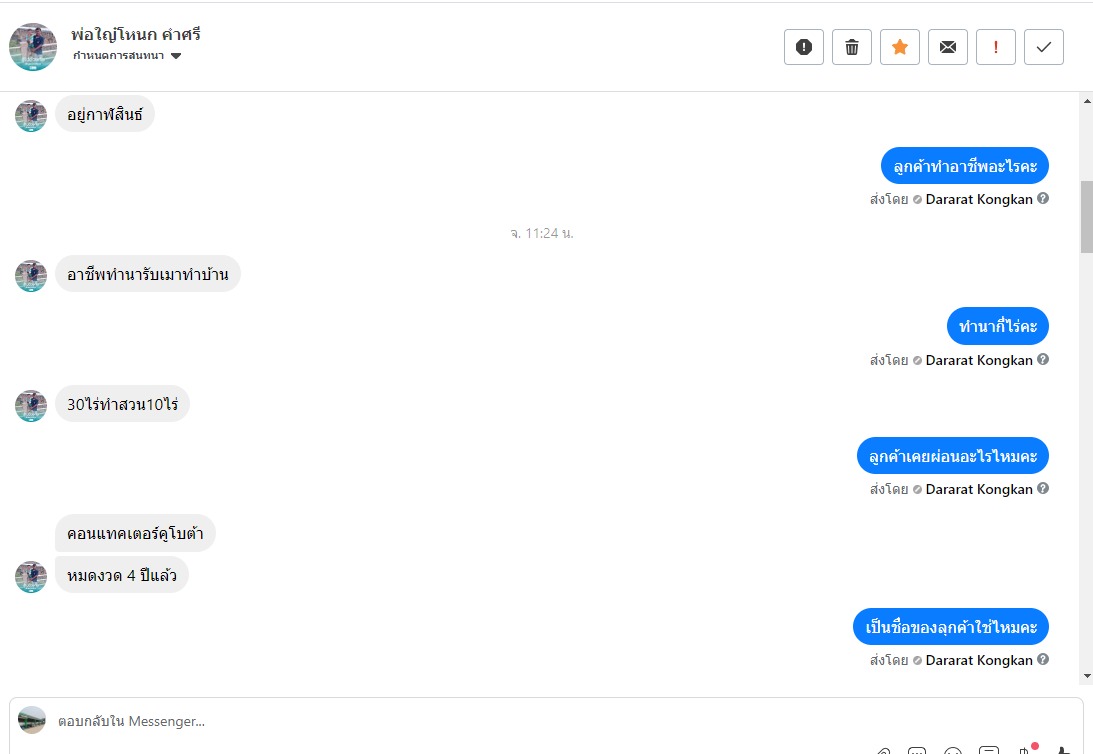Viewport: 1093px width, 754px height.
Task: Mark conversation done with checkmark
Action: pos(1044,47)
